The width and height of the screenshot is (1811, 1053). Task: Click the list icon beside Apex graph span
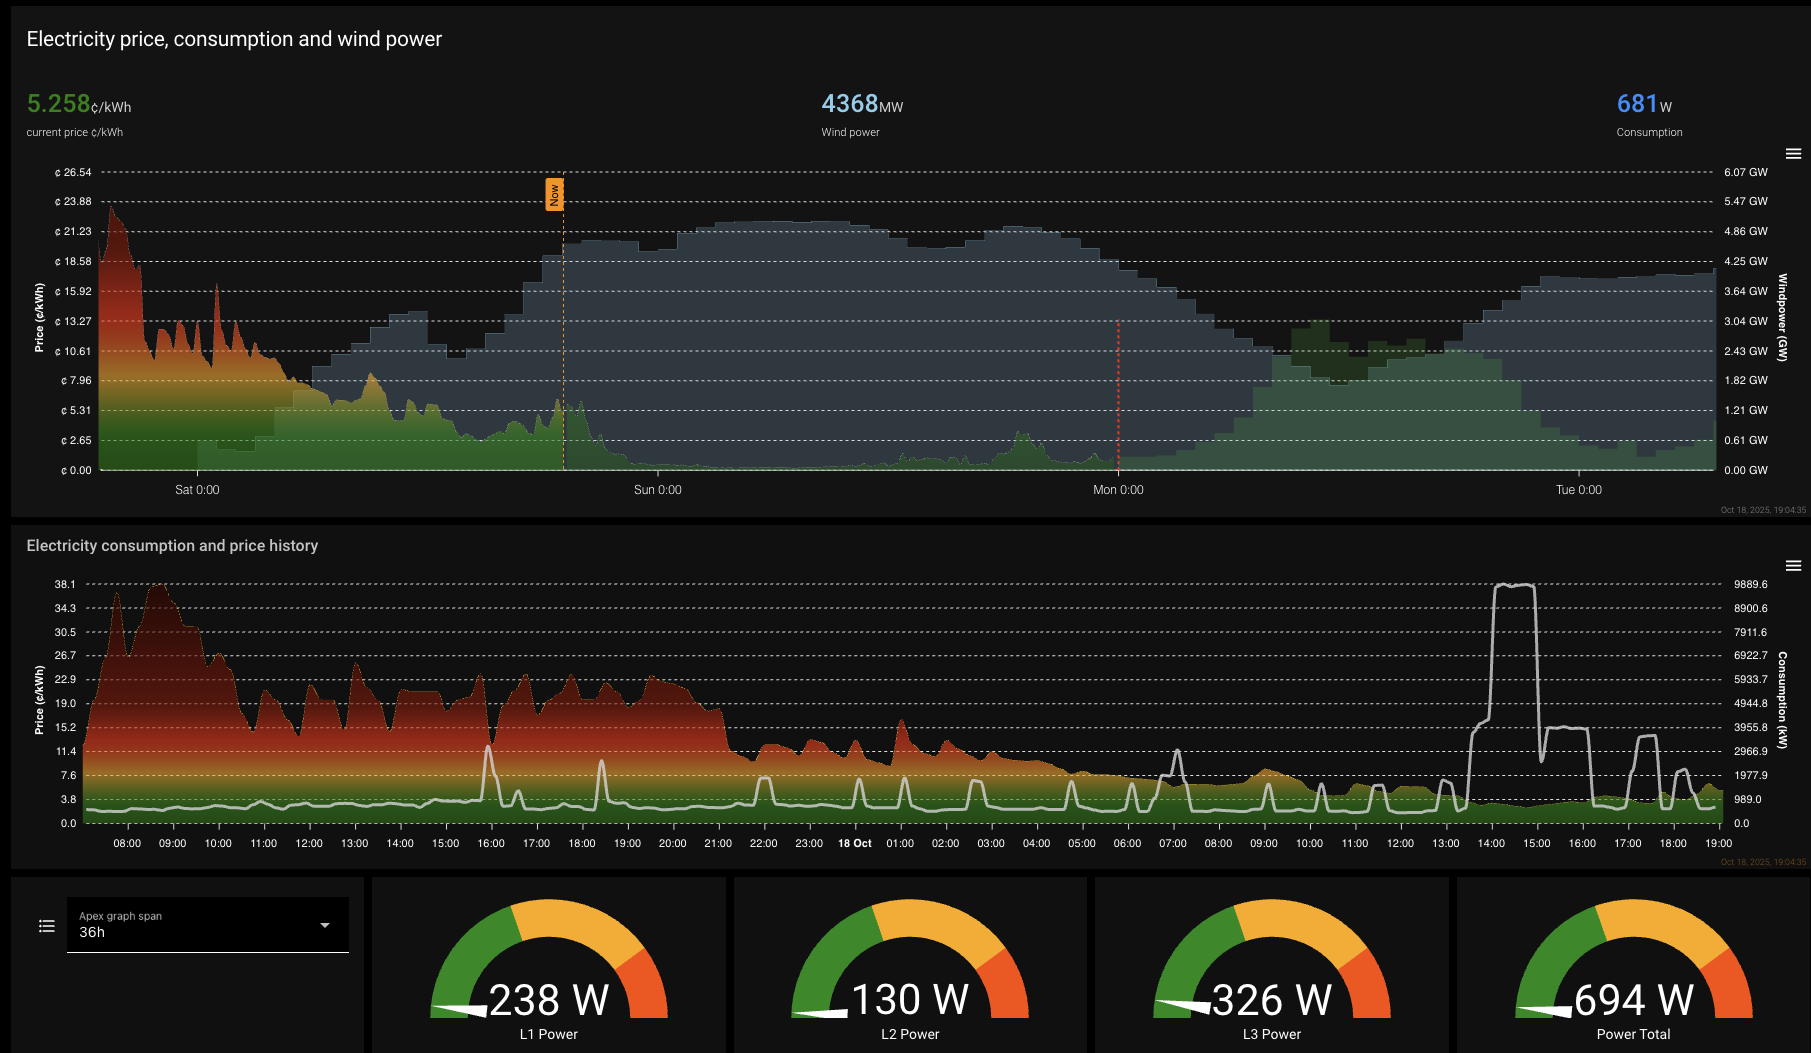pos(46,926)
